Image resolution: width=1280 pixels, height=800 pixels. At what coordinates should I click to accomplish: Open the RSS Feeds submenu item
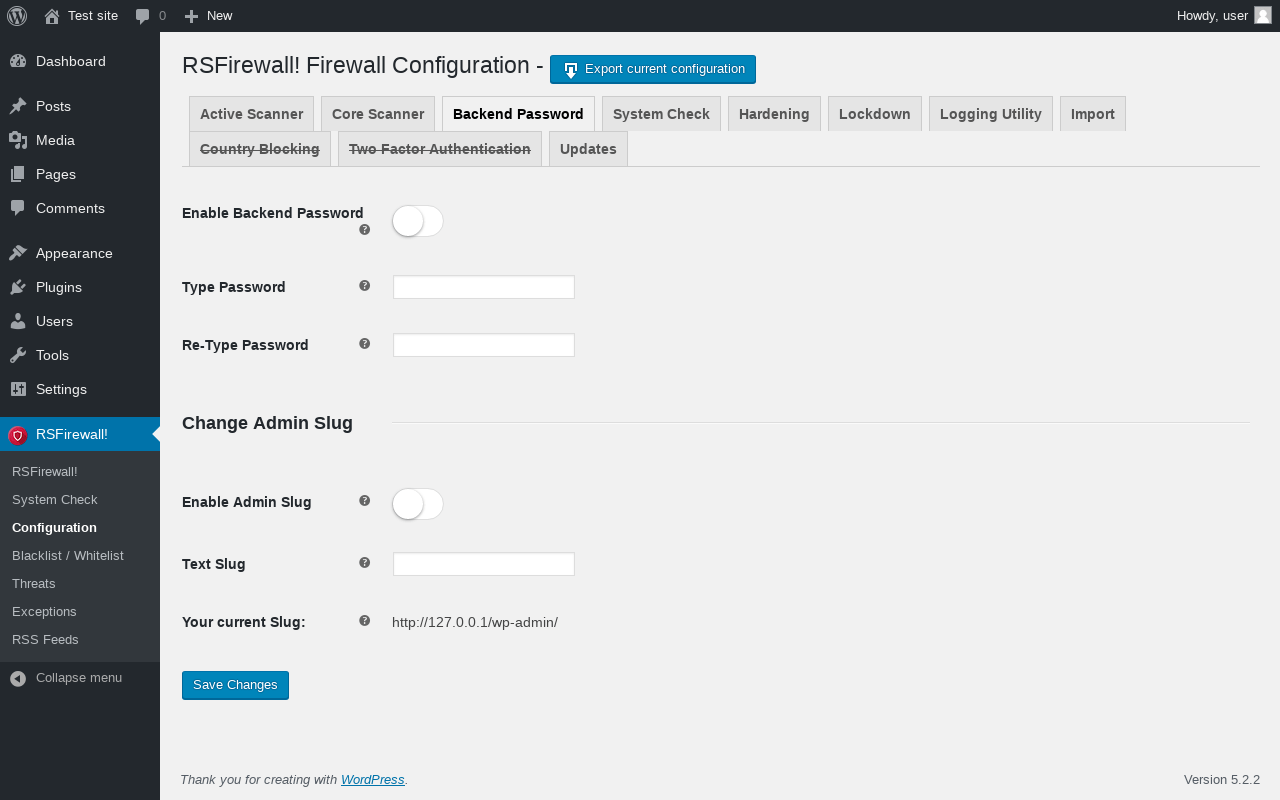coord(80,639)
